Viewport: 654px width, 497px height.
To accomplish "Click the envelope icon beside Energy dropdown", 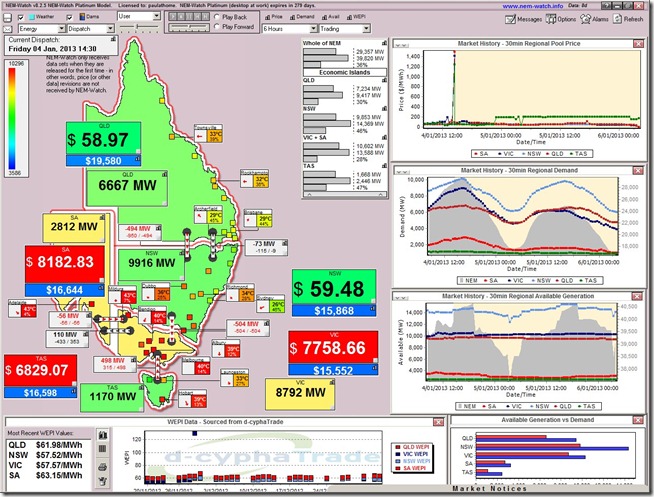I will [8, 29].
